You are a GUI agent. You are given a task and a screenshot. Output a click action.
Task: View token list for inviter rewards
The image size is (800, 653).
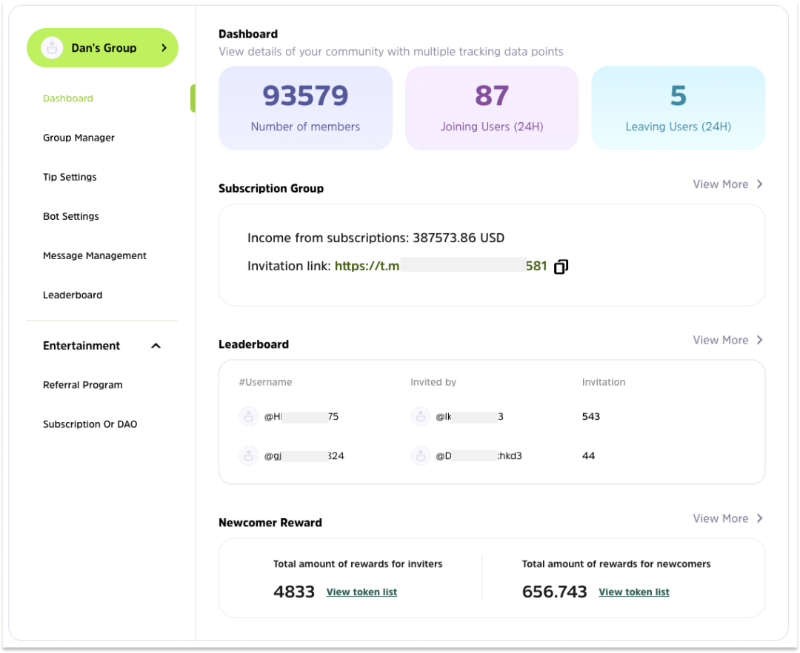(x=361, y=592)
